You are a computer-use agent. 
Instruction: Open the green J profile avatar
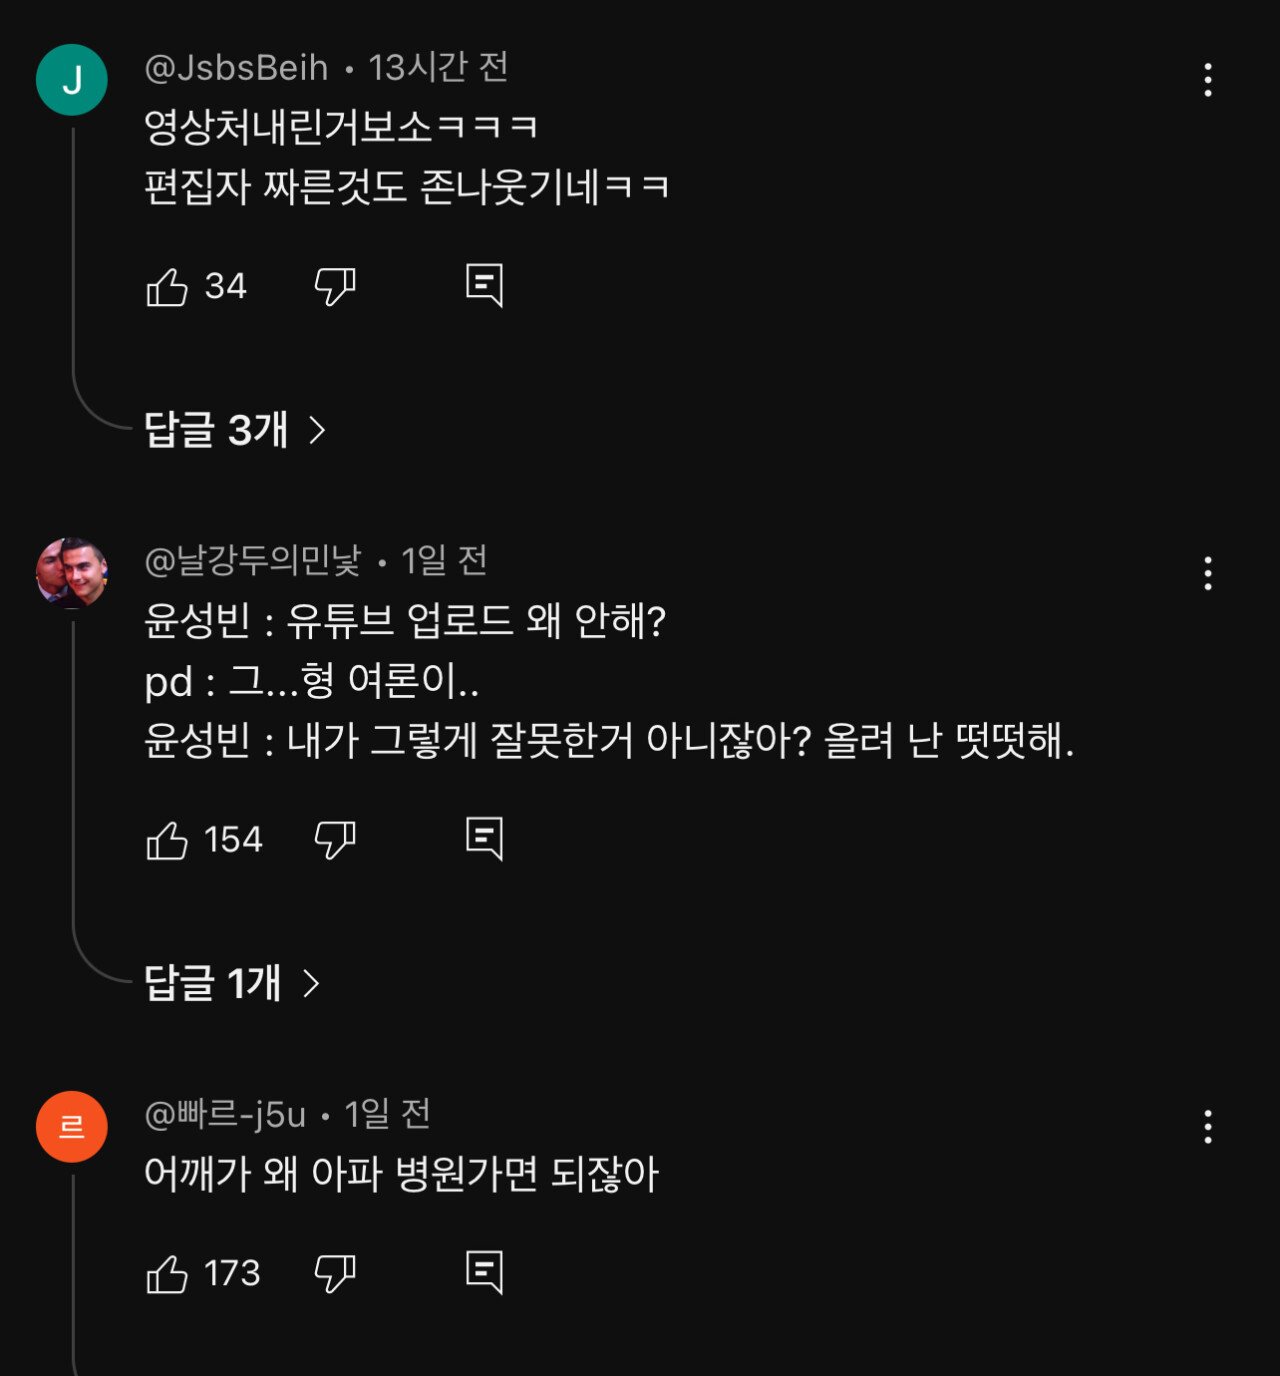(72, 80)
